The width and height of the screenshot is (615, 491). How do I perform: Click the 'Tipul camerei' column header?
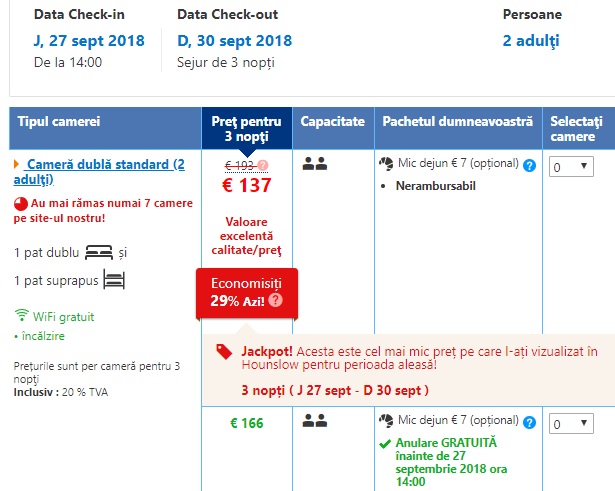59,122
